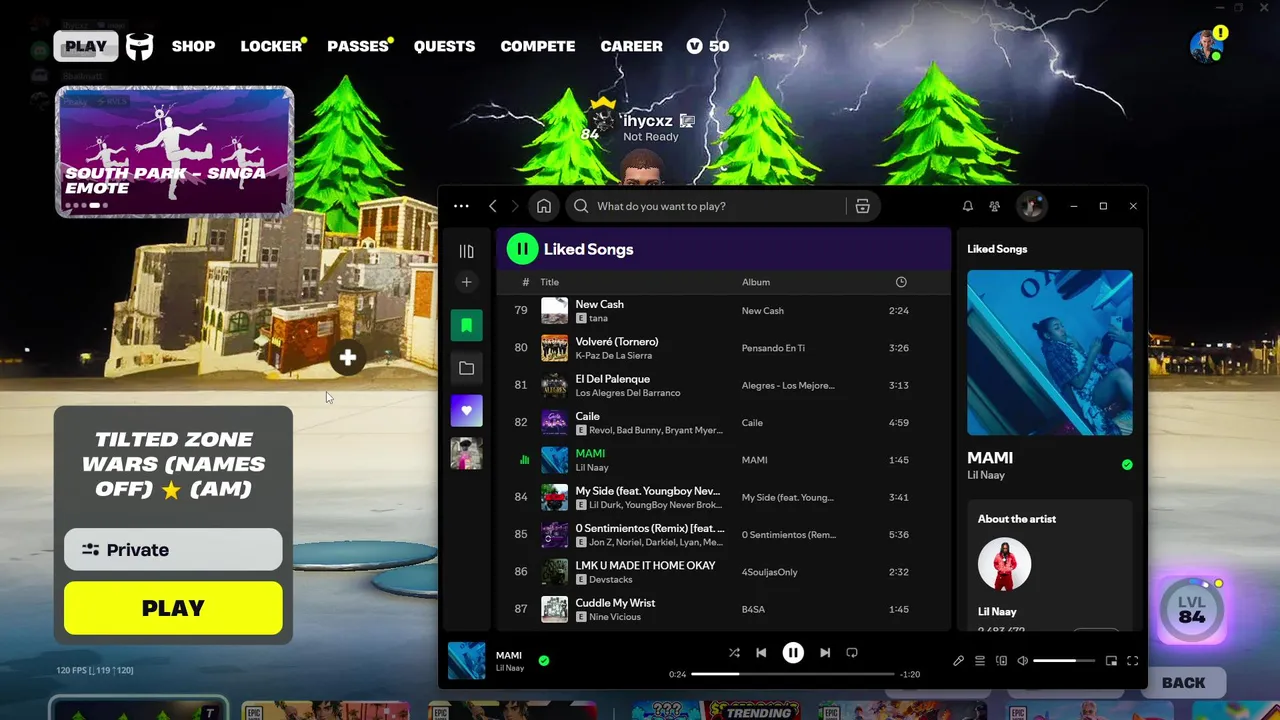Open the Fortnite QUESTS tab
The height and width of the screenshot is (720, 1280).
444,46
